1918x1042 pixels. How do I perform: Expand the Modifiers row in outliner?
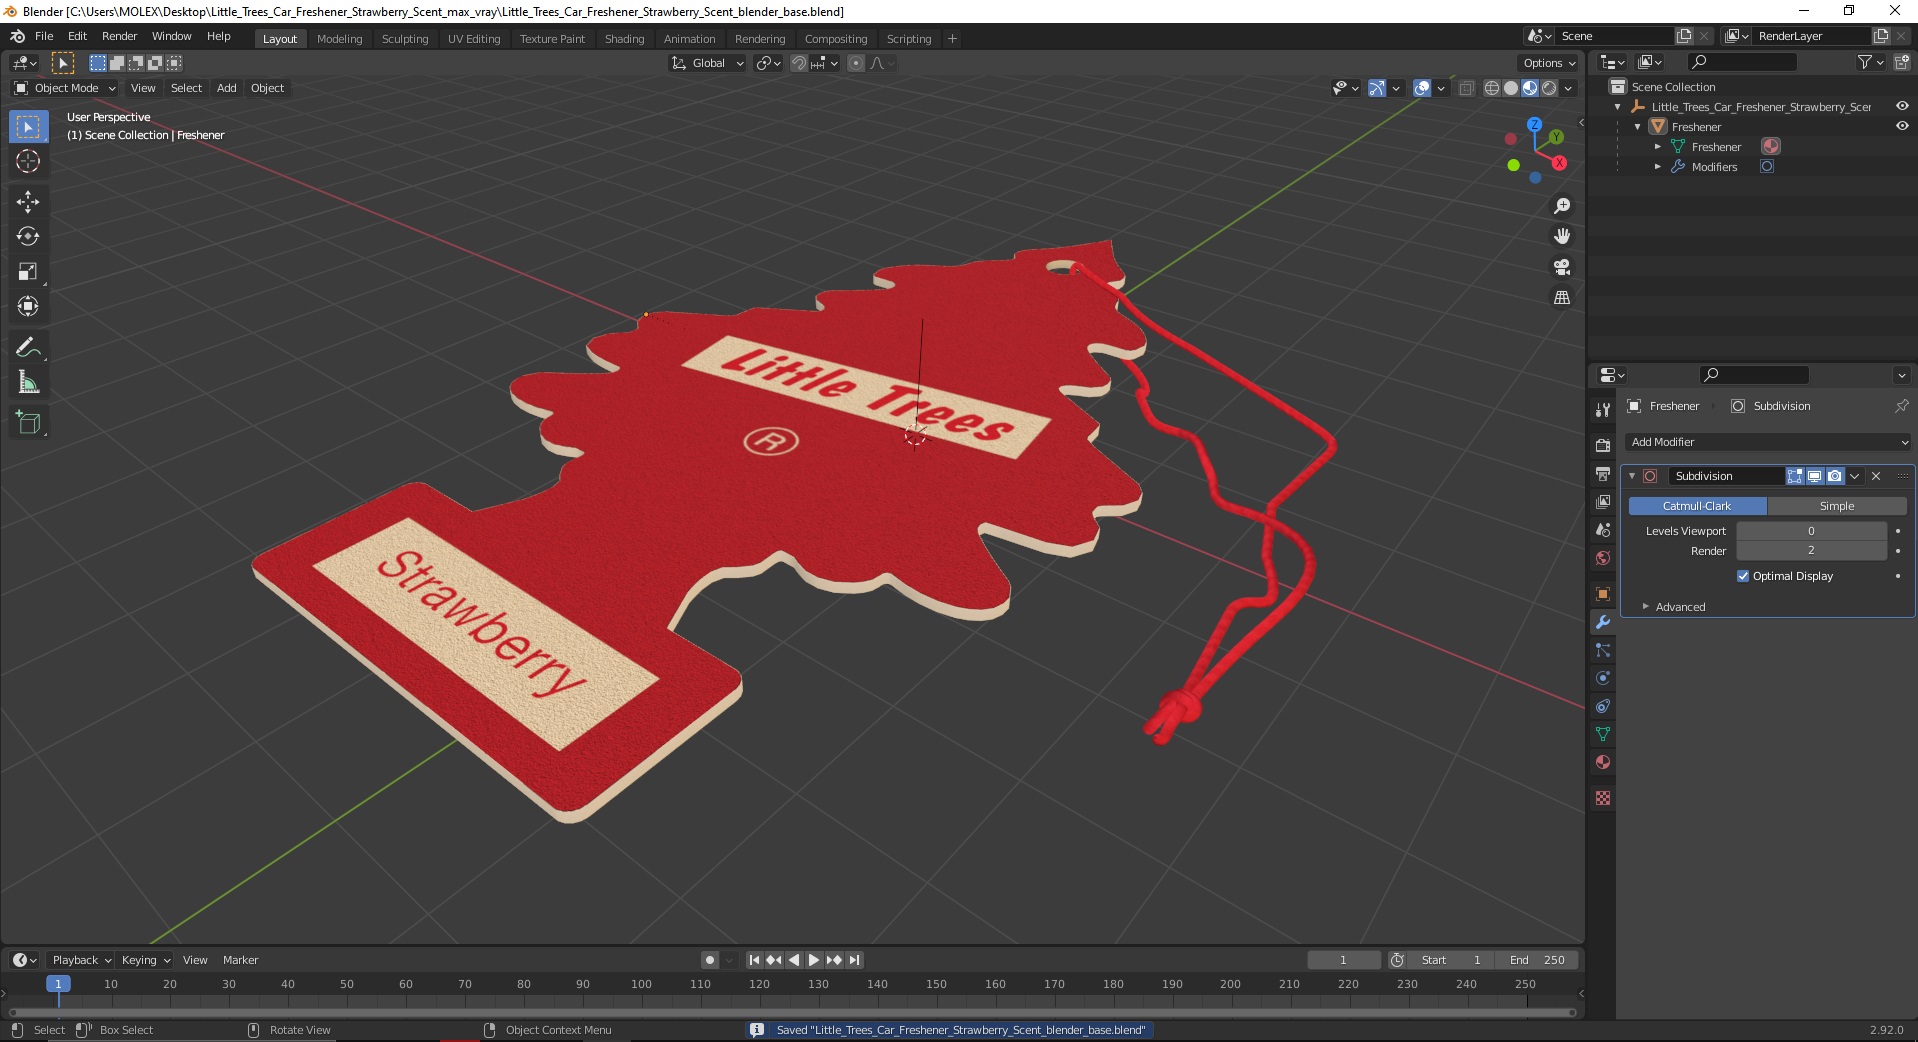[1657, 167]
